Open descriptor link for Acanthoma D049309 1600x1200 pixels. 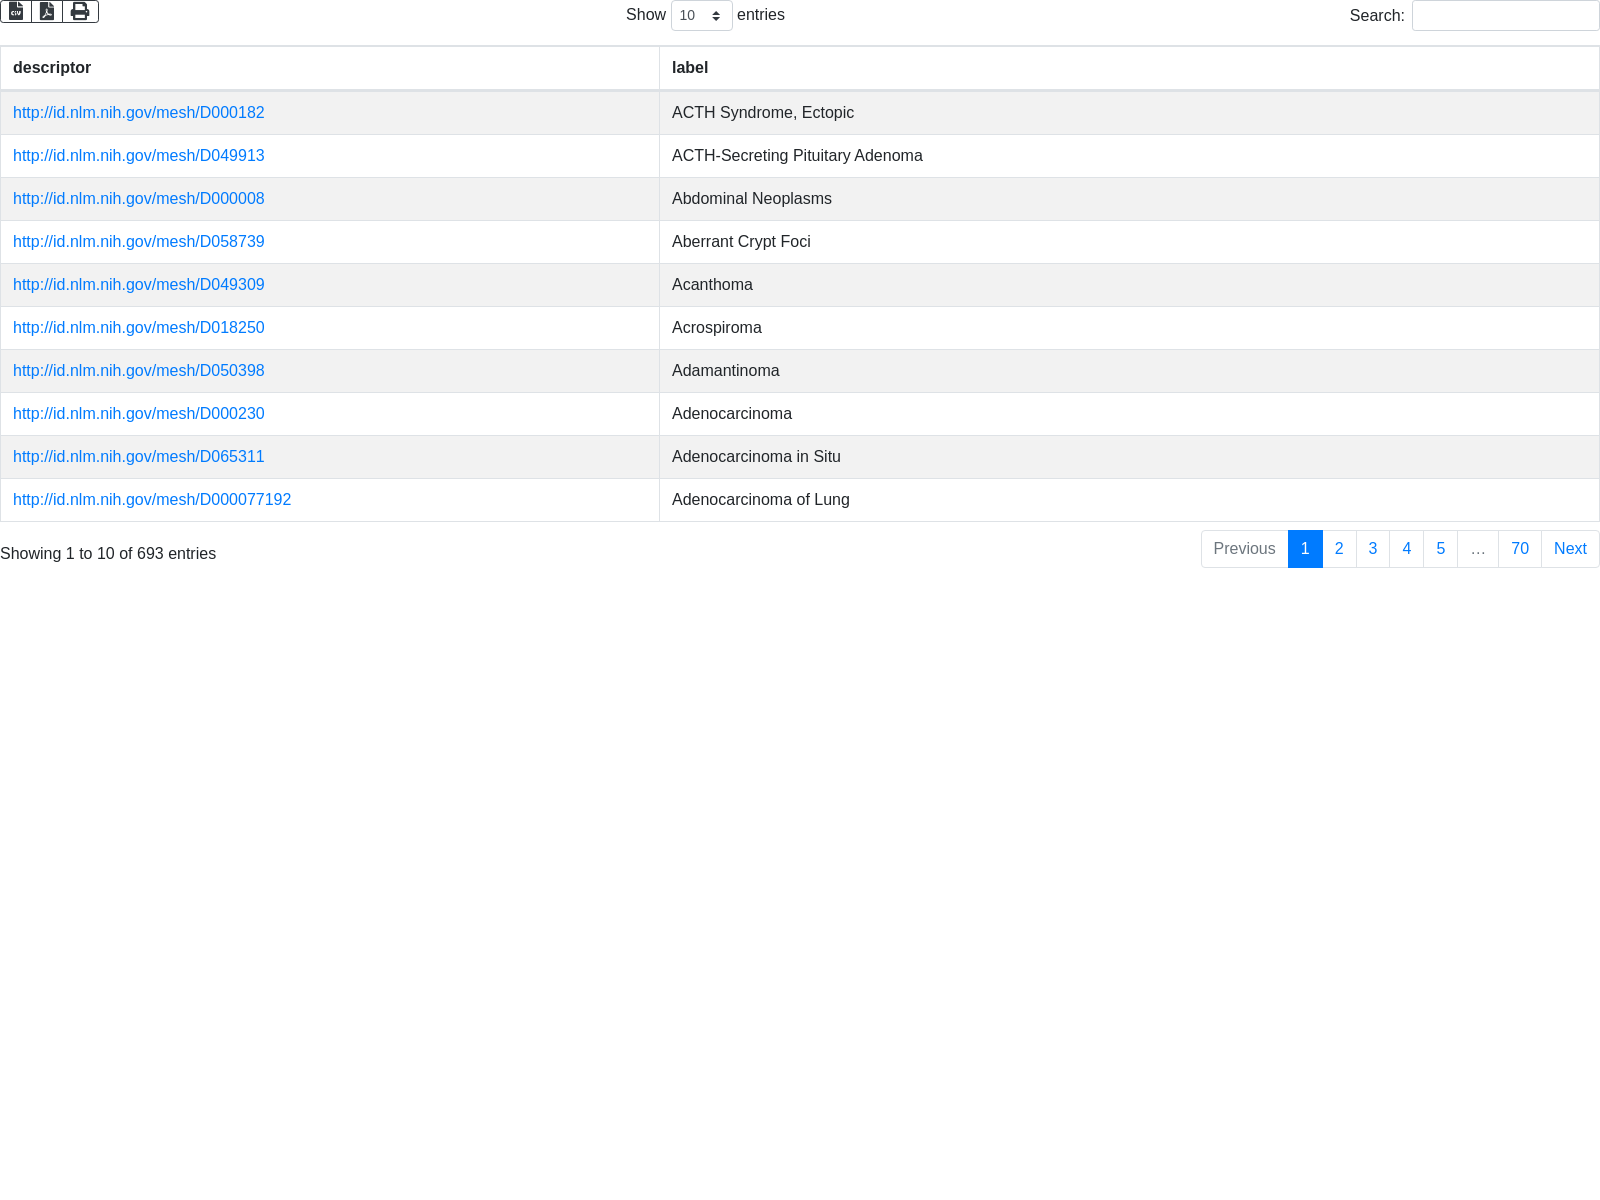(139, 285)
